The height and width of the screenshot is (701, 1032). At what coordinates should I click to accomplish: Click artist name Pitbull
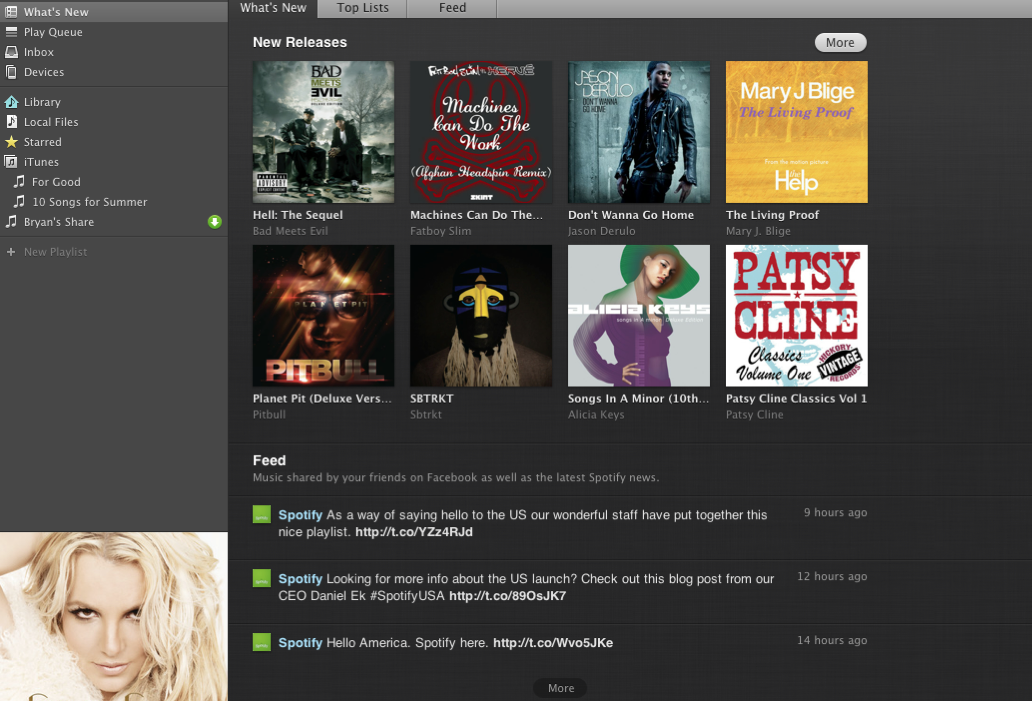(269, 415)
